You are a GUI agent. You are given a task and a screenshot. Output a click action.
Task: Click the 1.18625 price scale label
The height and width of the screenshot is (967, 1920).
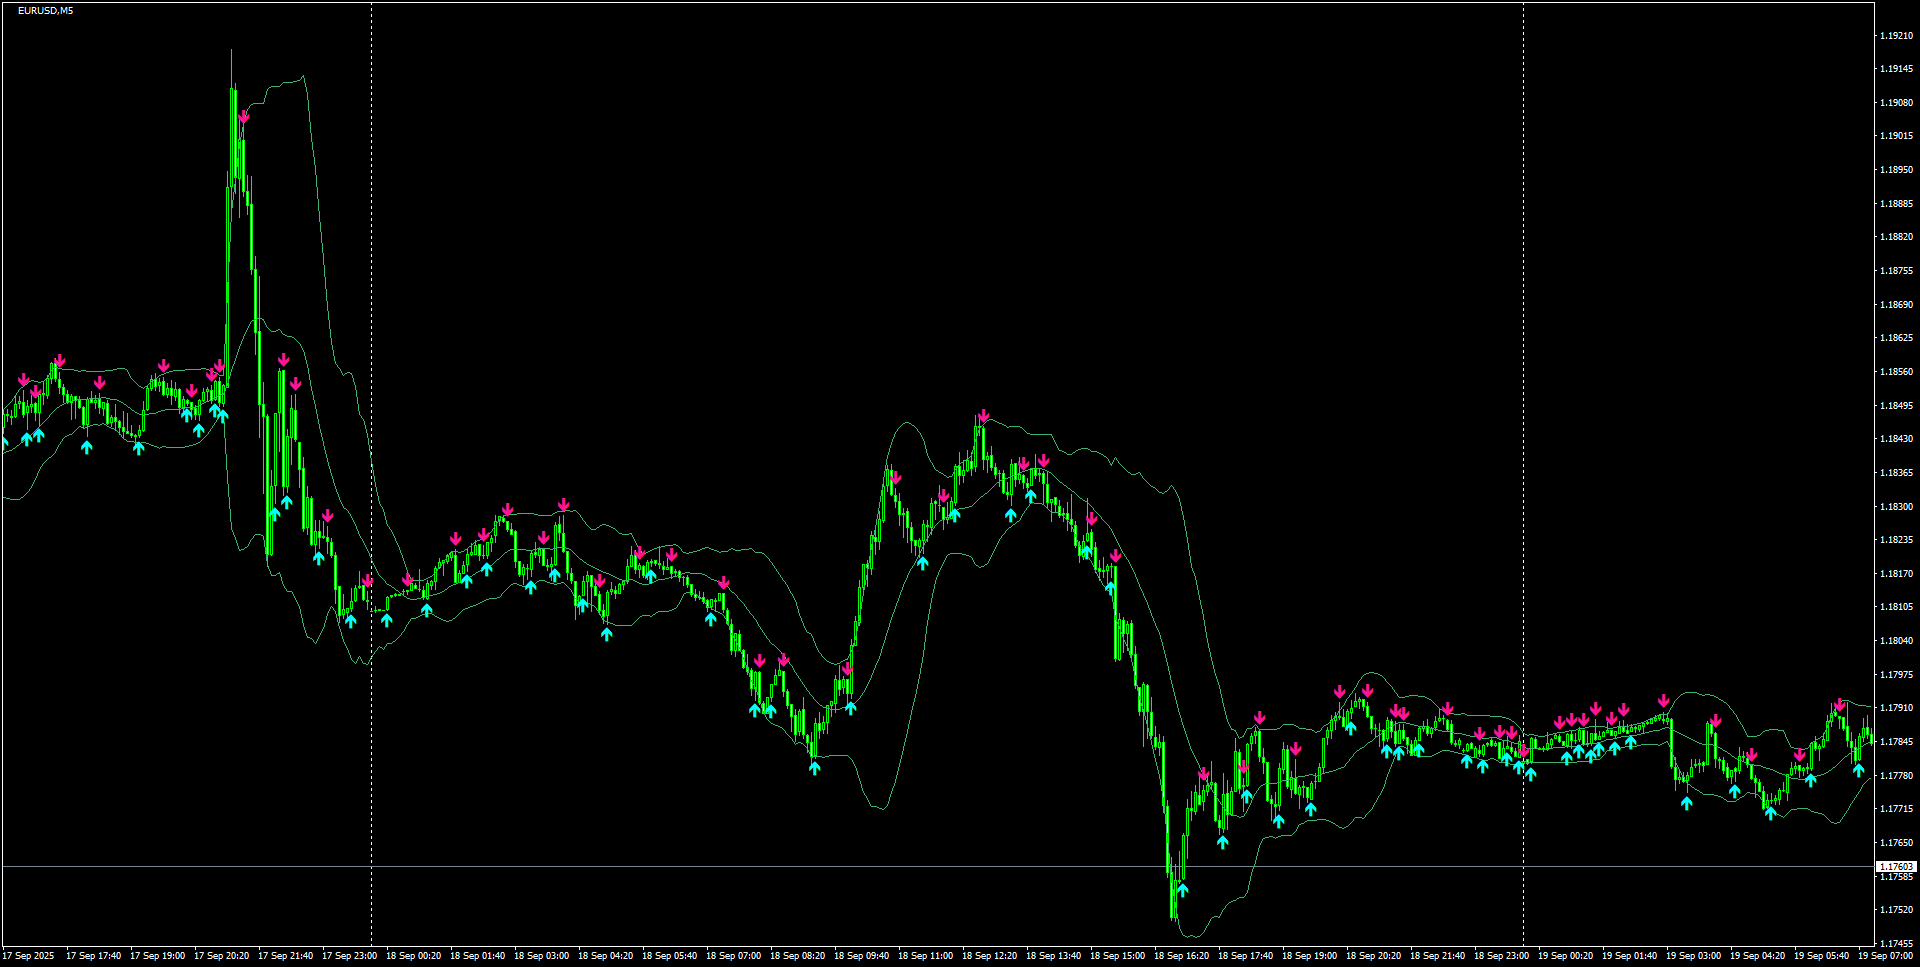[x=1896, y=338]
